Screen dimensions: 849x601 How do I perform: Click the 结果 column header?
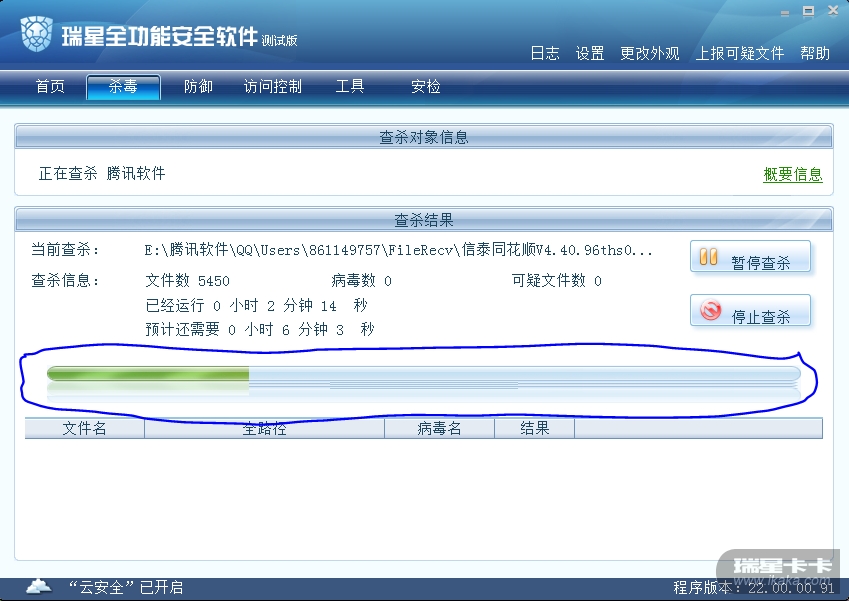tap(534, 428)
